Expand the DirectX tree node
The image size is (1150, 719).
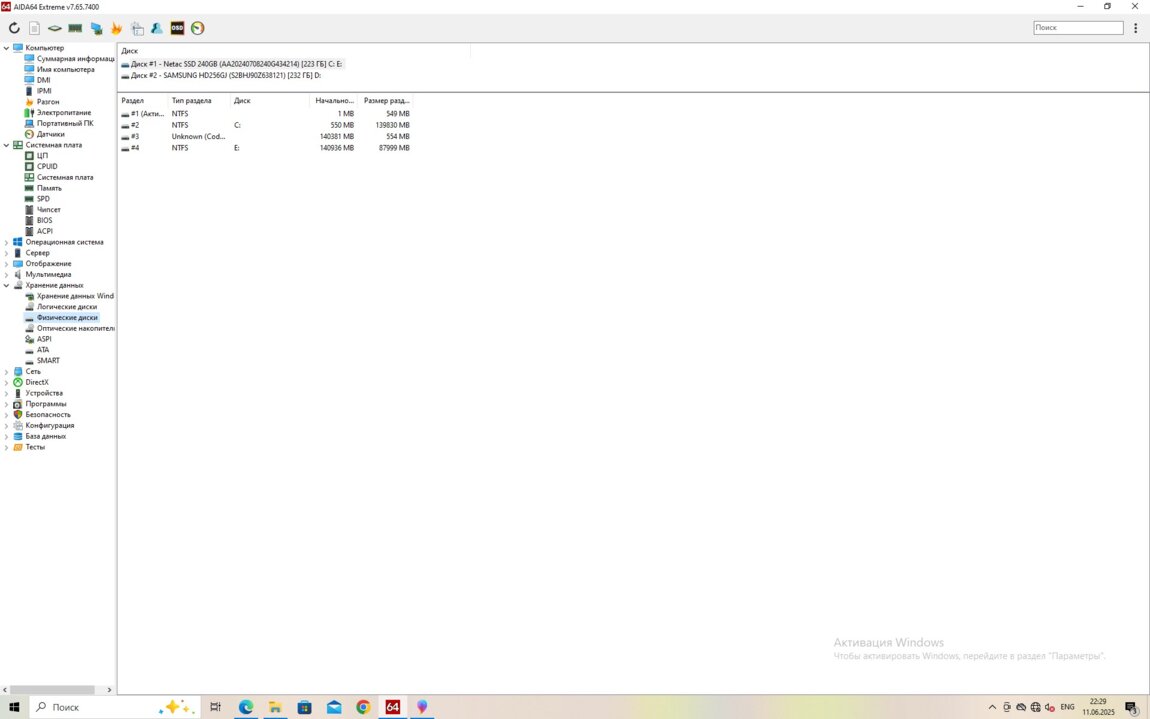[x=6, y=382]
